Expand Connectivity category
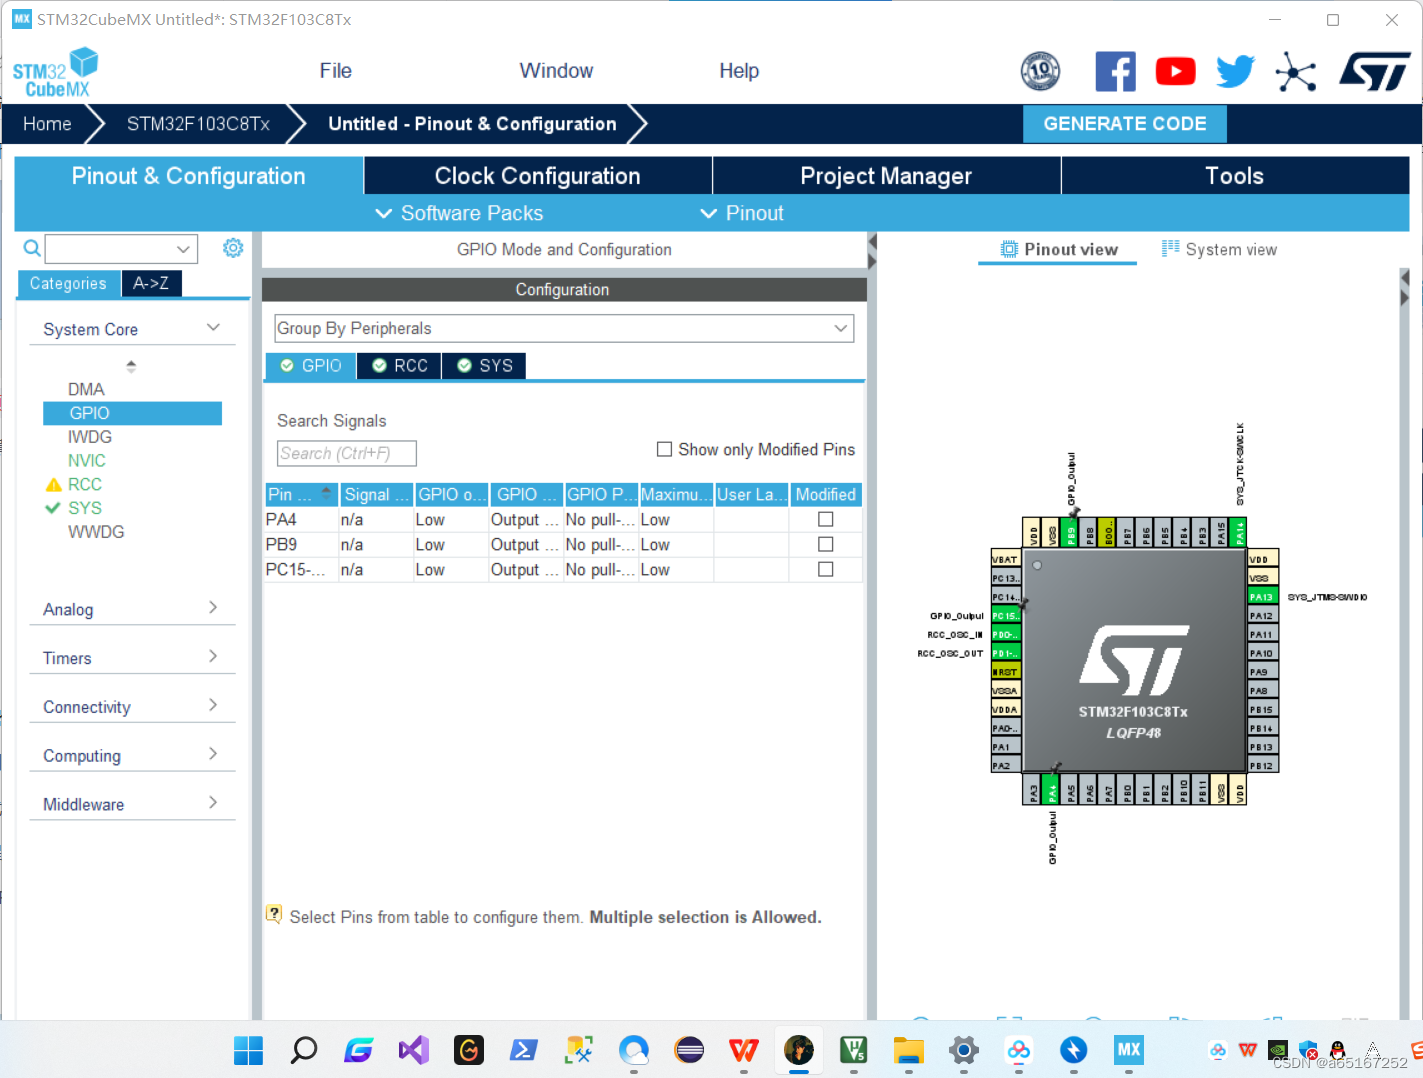This screenshot has width=1423, height=1078. pos(213,706)
